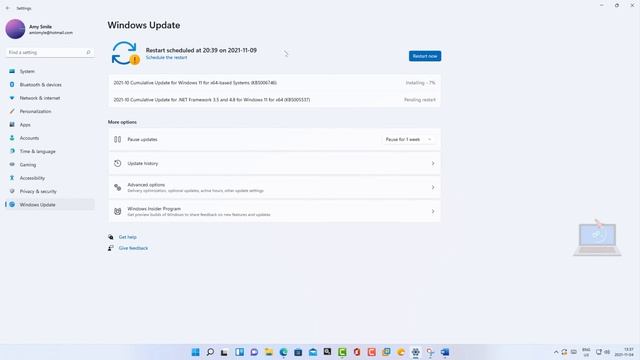Image resolution: width=640 pixels, height=360 pixels.
Task: Open the Pause for 1 week dropdown
Action: [408, 140]
